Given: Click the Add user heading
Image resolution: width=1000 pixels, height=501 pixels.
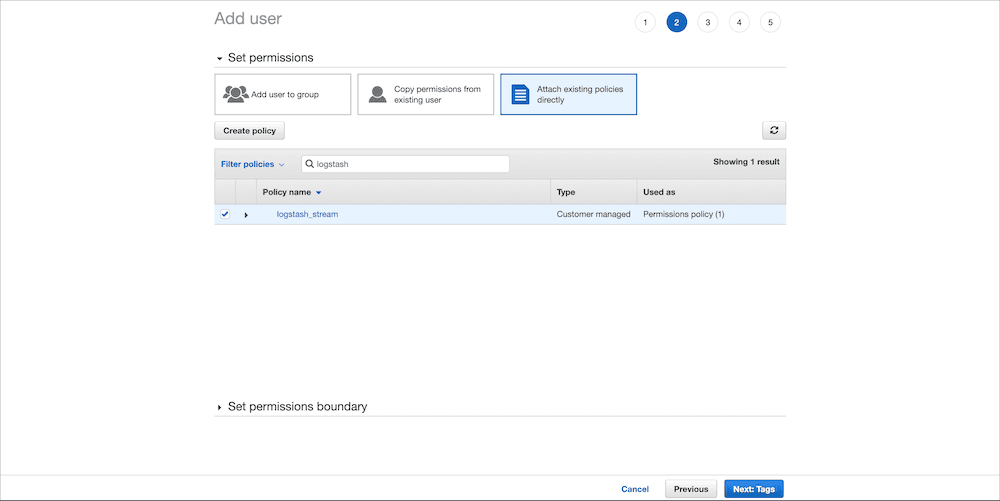Looking at the screenshot, I should (x=248, y=18).
